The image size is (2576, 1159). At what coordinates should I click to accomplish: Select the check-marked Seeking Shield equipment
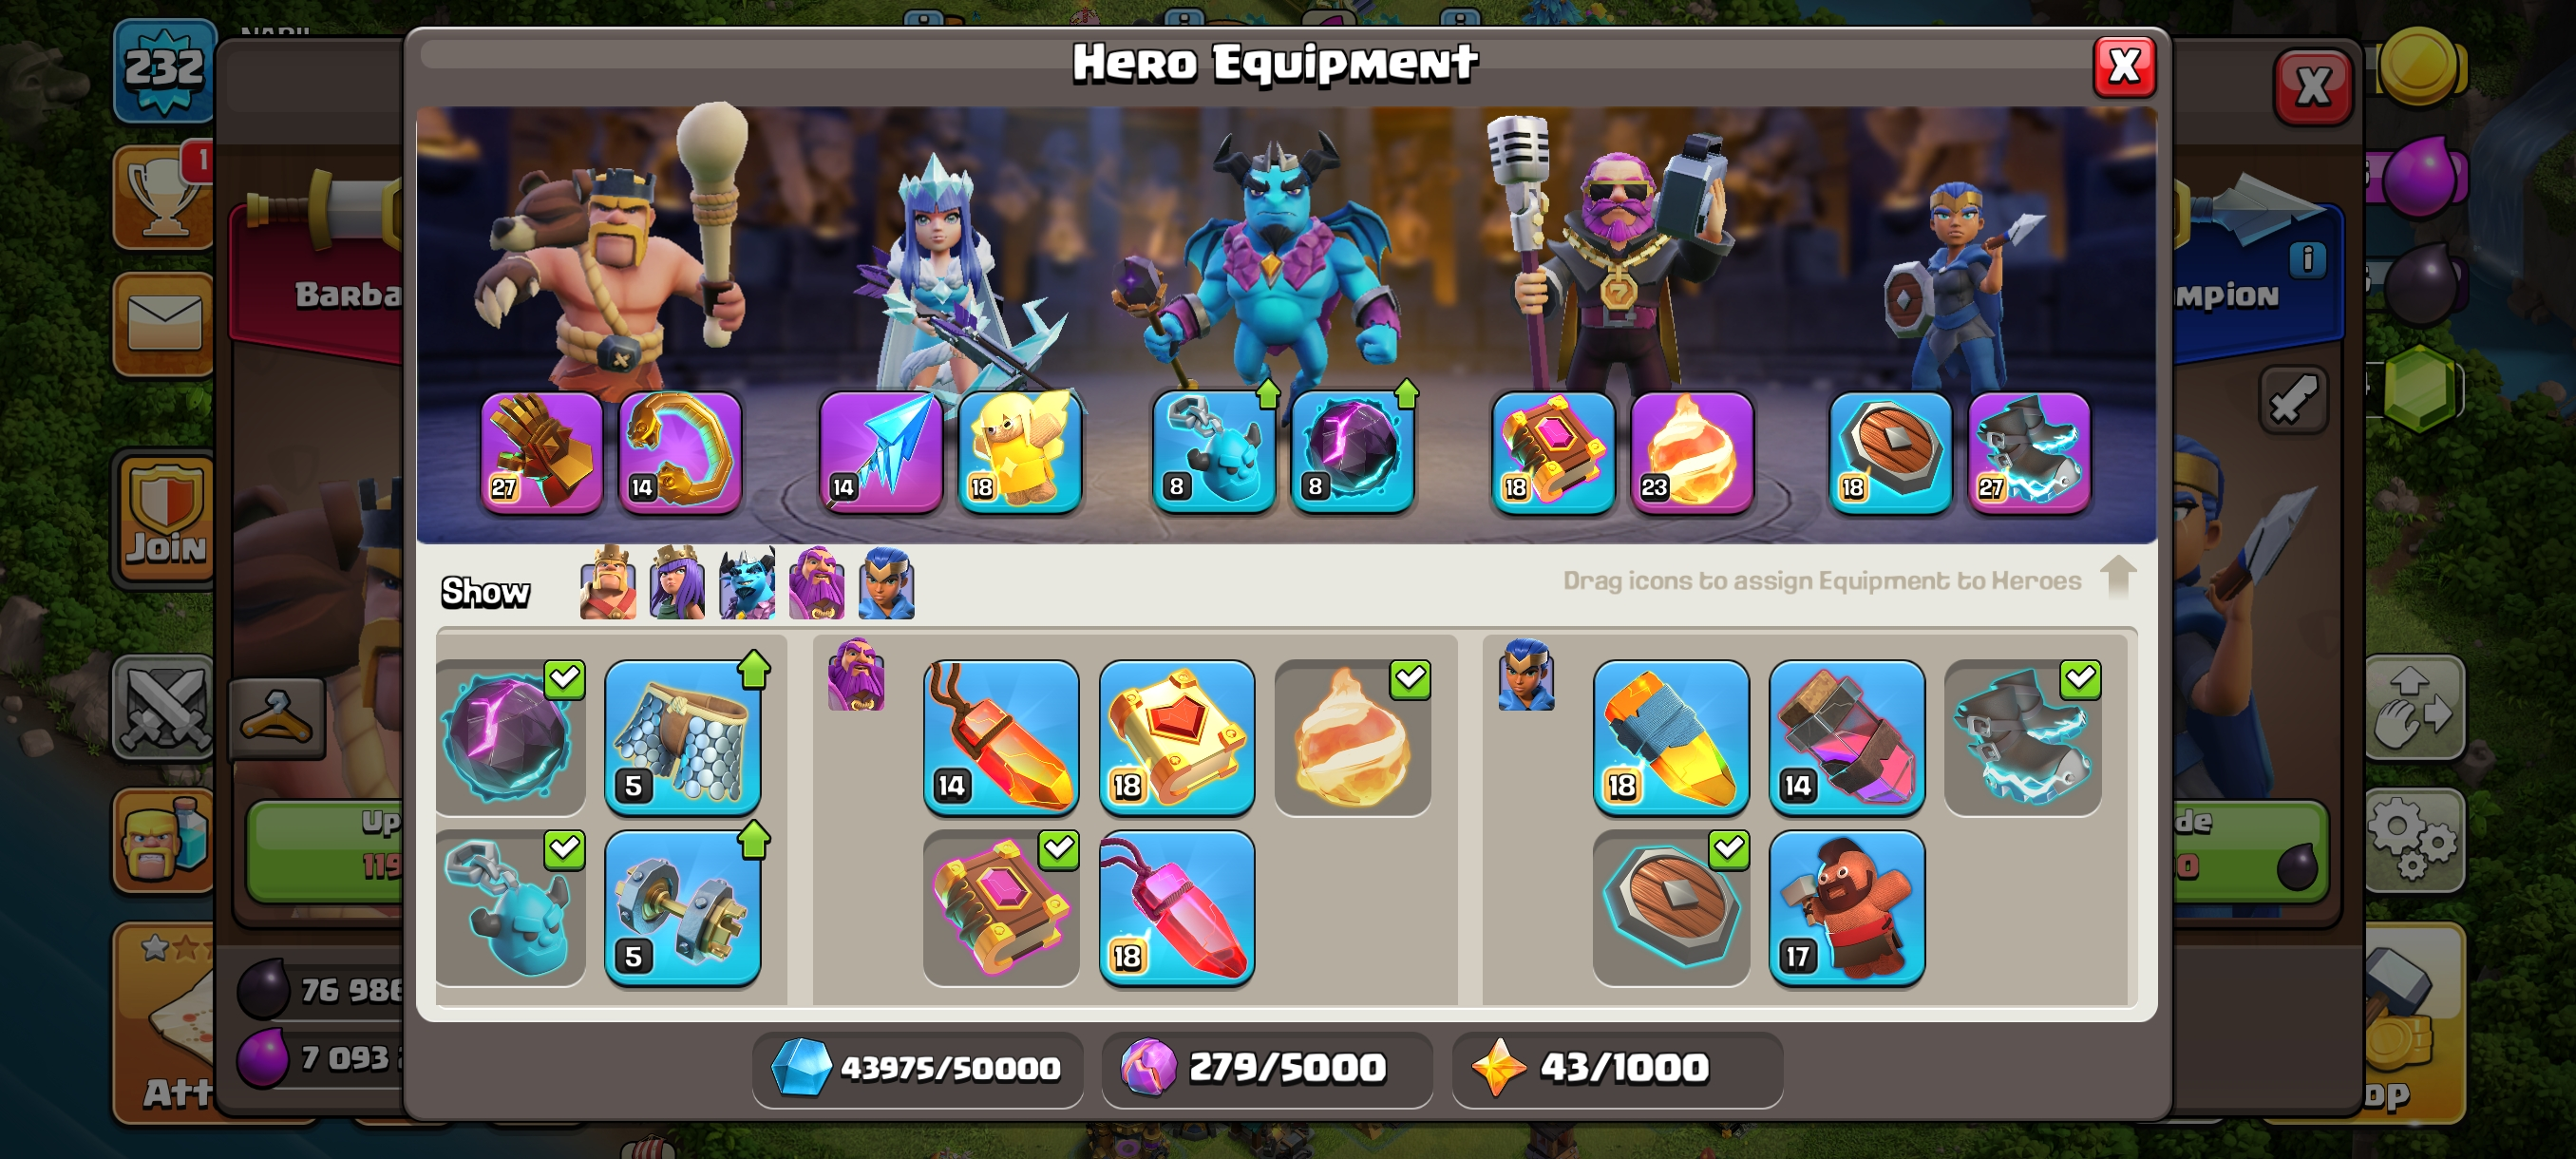(1670, 907)
